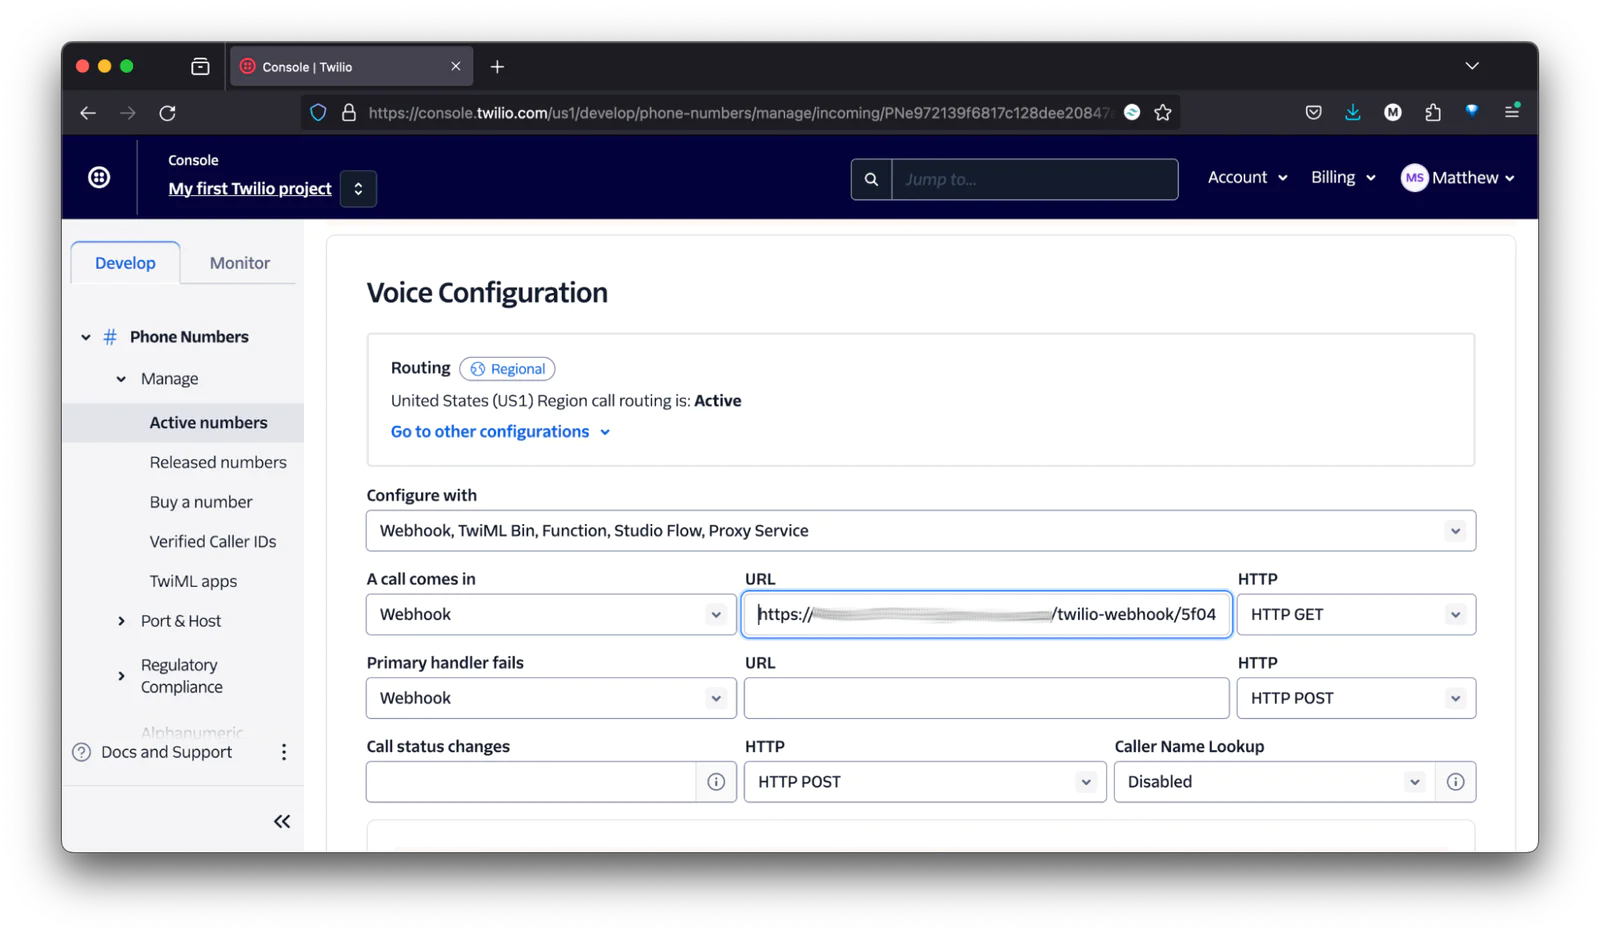The width and height of the screenshot is (1600, 934).
Task: Bookmark this page with star icon
Action: 1162,113
